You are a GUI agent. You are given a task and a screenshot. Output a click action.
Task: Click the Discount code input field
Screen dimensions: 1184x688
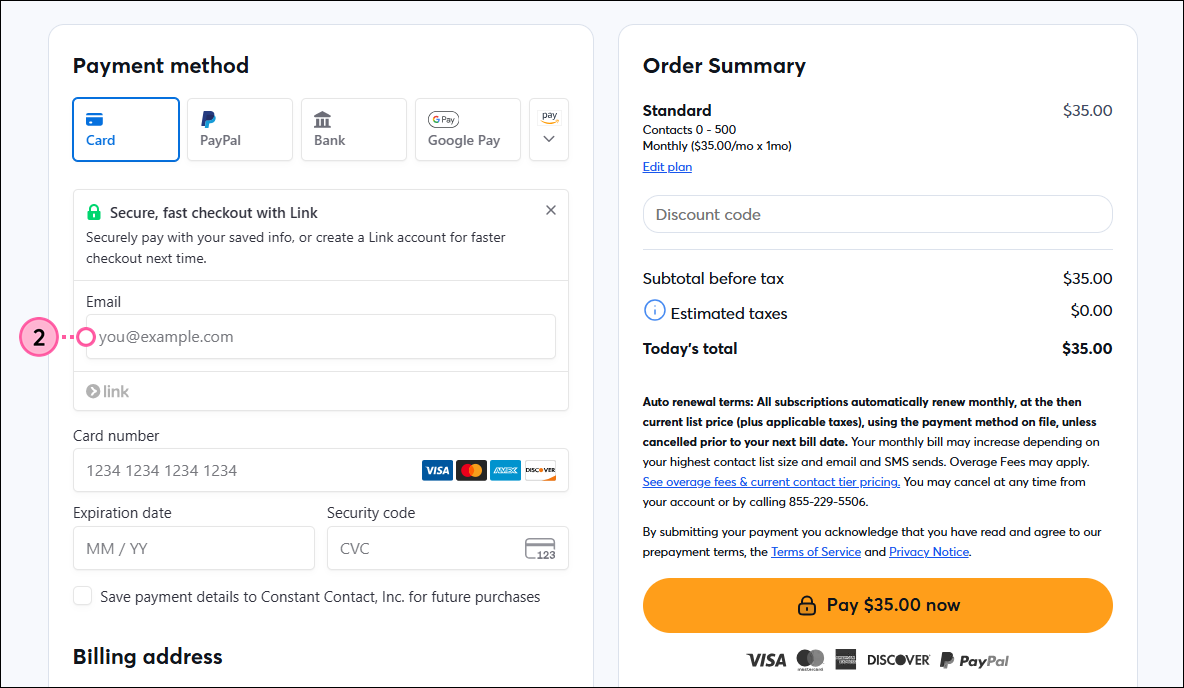(x=877, y=214)
